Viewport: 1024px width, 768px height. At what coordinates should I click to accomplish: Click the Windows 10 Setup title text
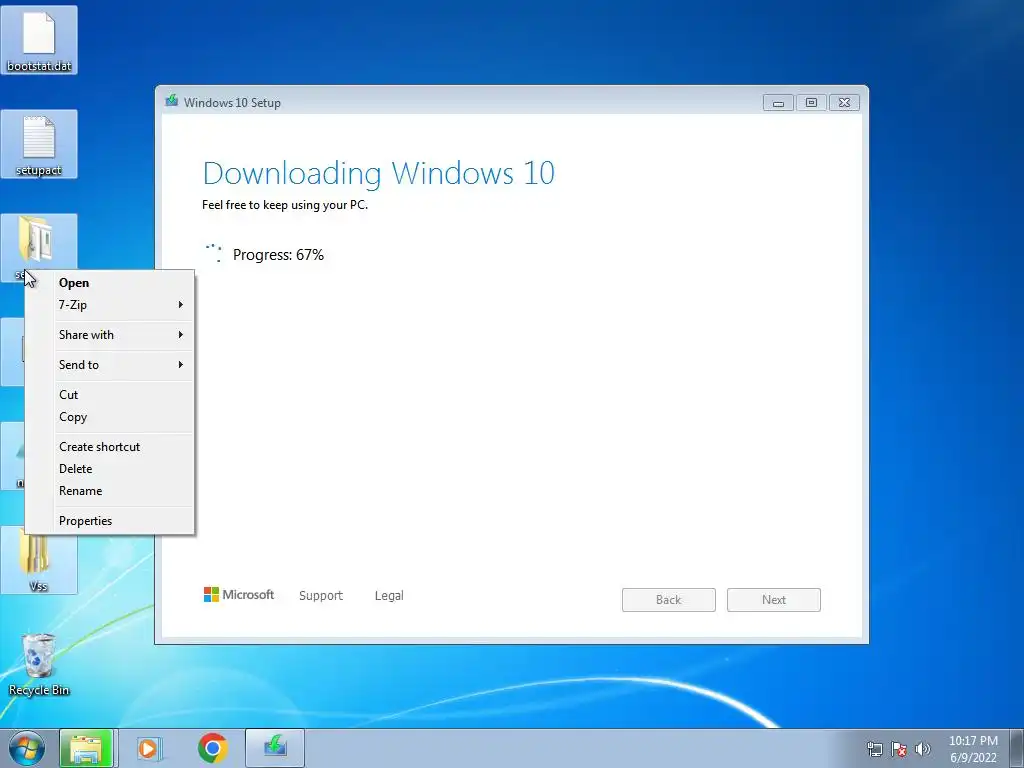click(232, 103)
